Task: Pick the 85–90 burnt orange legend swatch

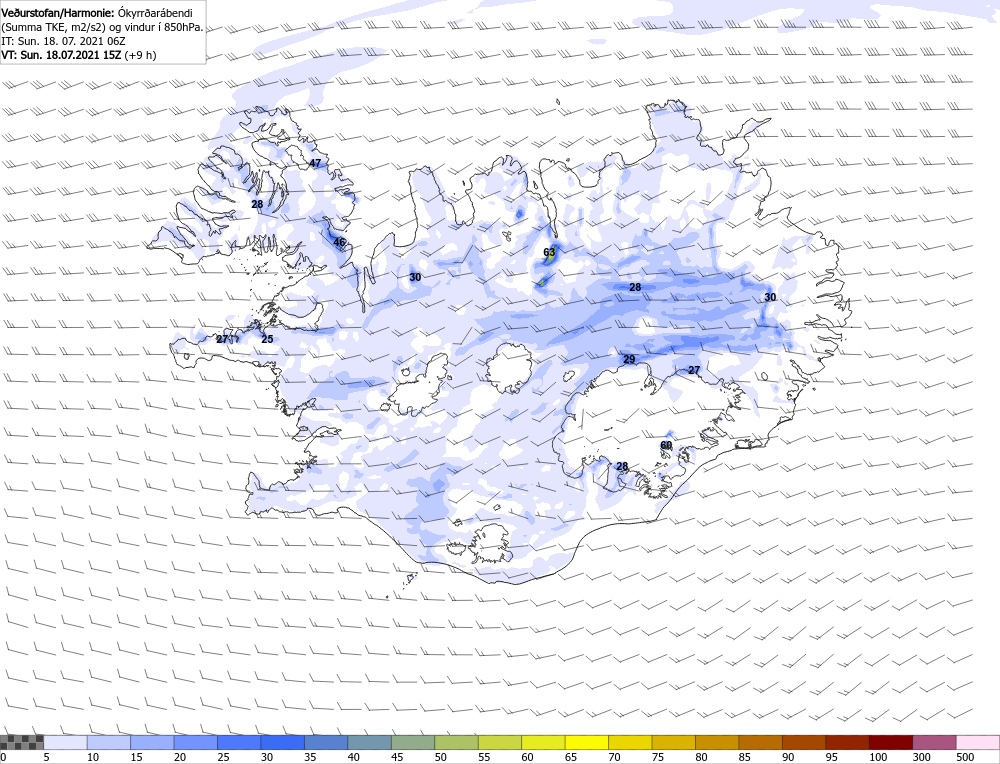Action: 761,742
